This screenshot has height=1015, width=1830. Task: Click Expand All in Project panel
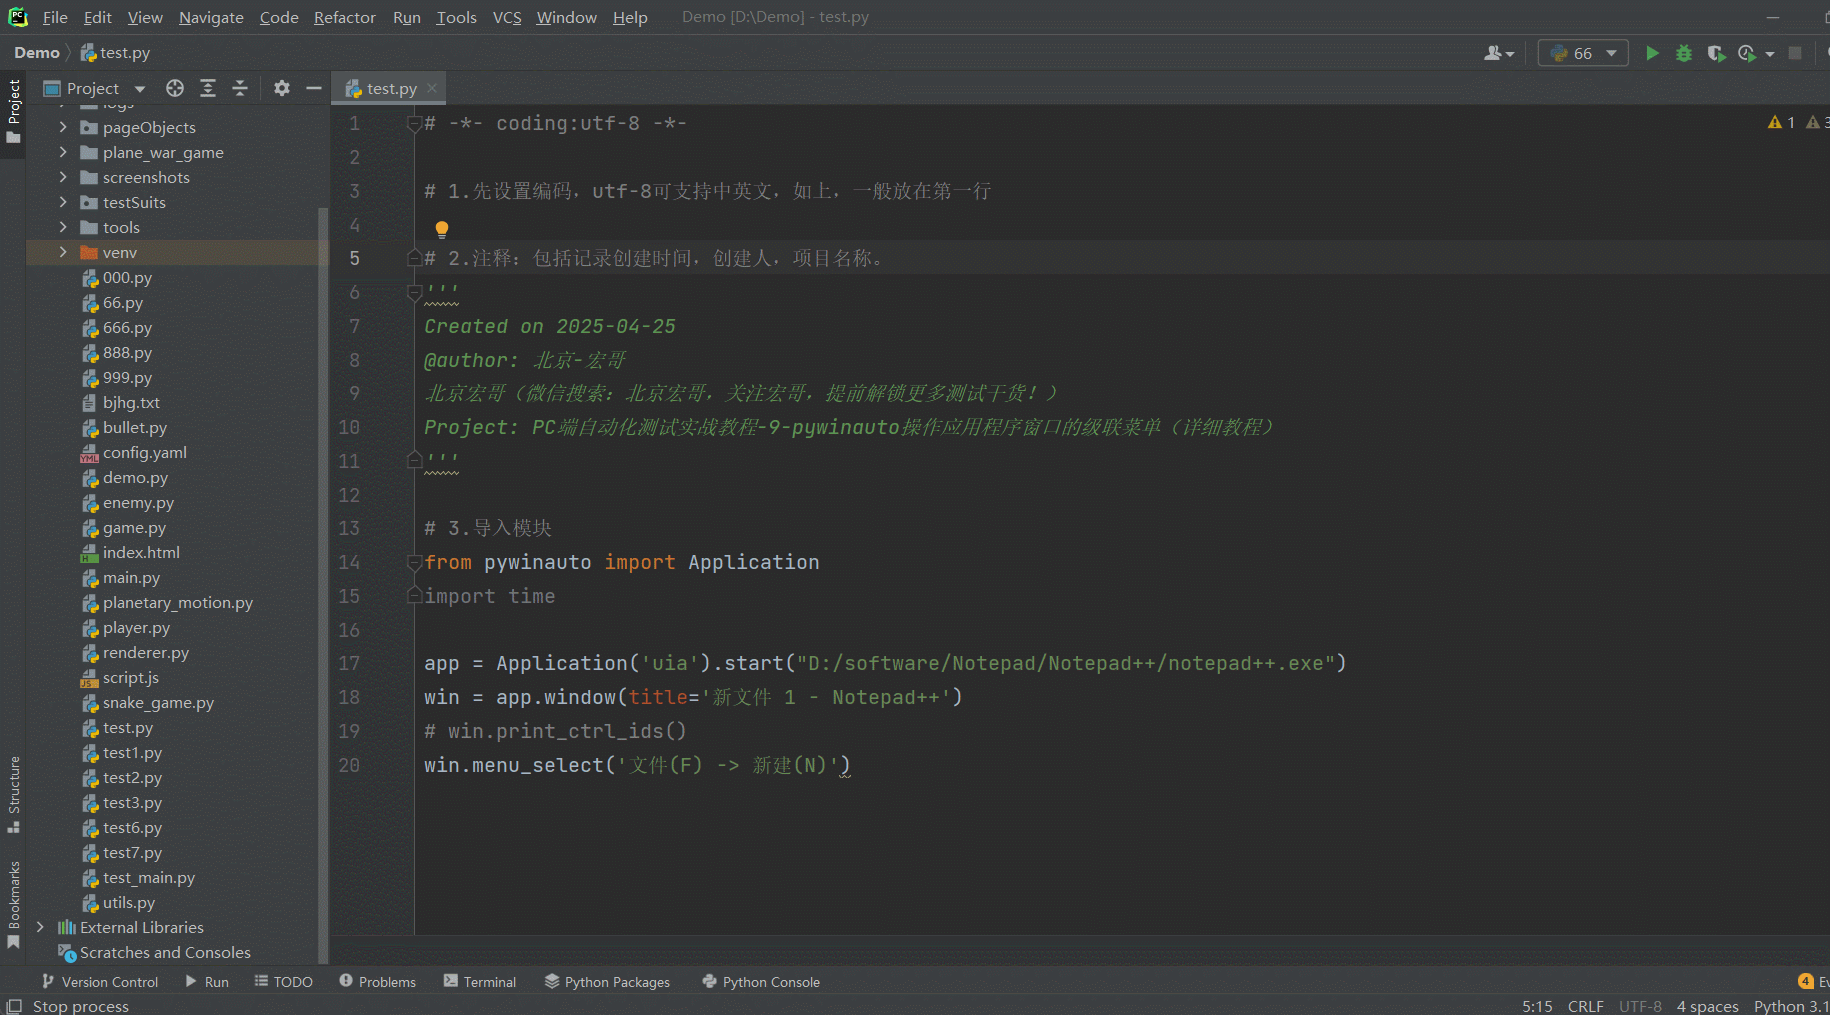tap(208, 88)
